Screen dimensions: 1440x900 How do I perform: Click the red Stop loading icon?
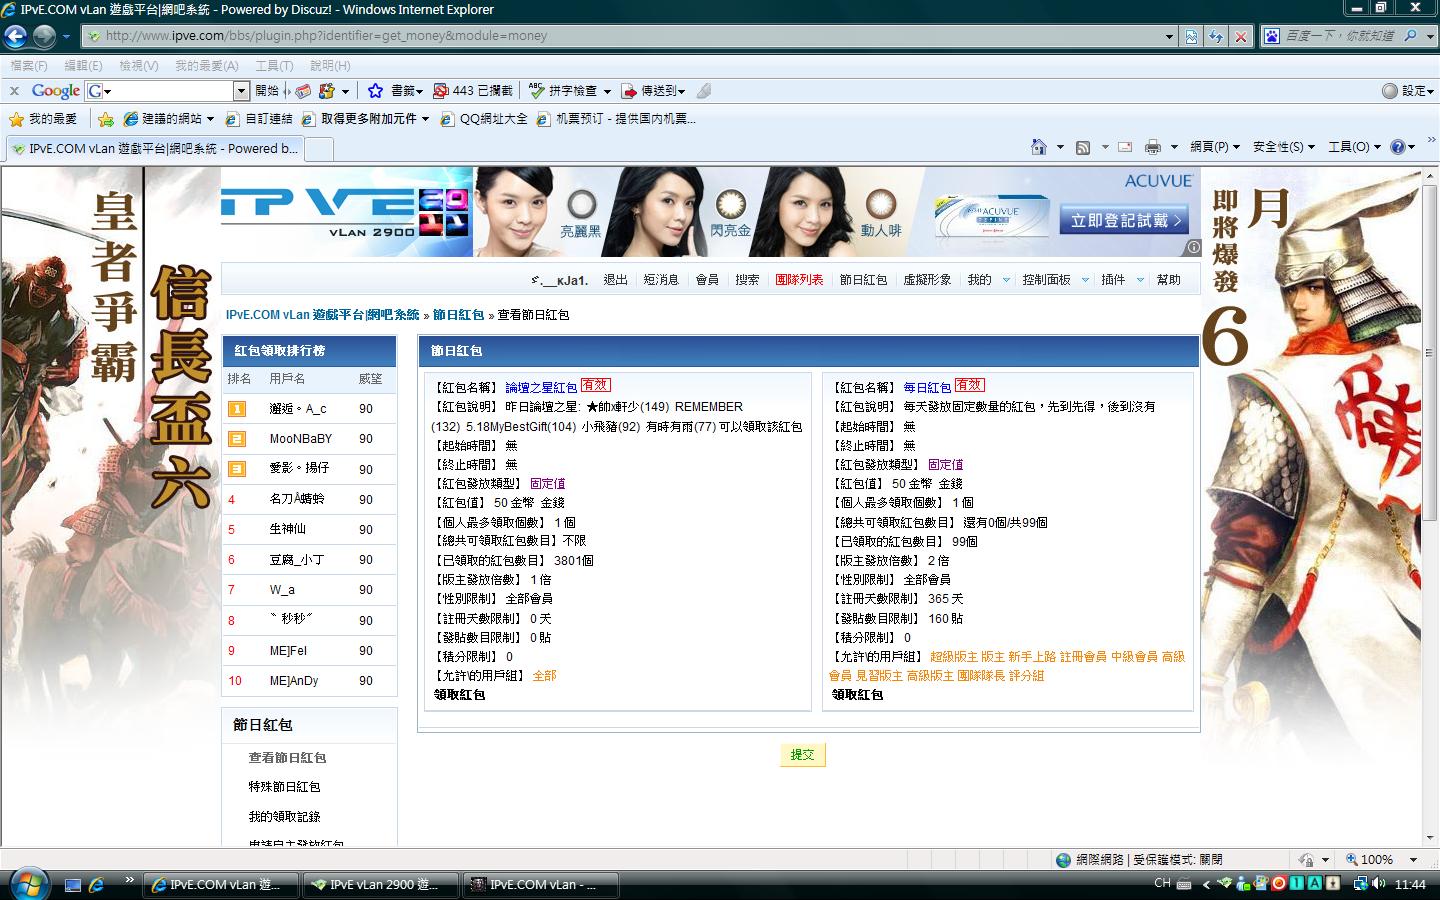pos(1241,36)
